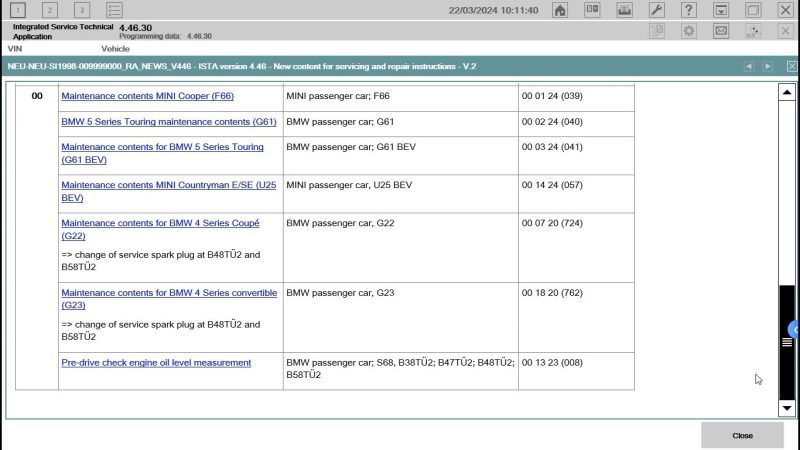Select the cell 'BMW passenger car, G23'

(x=401, y=317)
